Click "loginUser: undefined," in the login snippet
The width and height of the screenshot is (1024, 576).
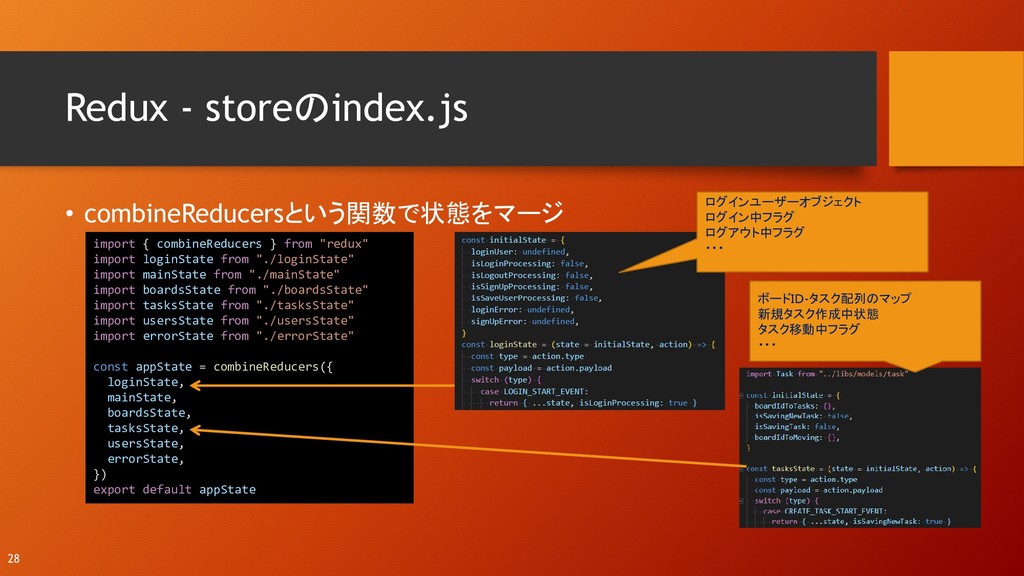[520, 252]
